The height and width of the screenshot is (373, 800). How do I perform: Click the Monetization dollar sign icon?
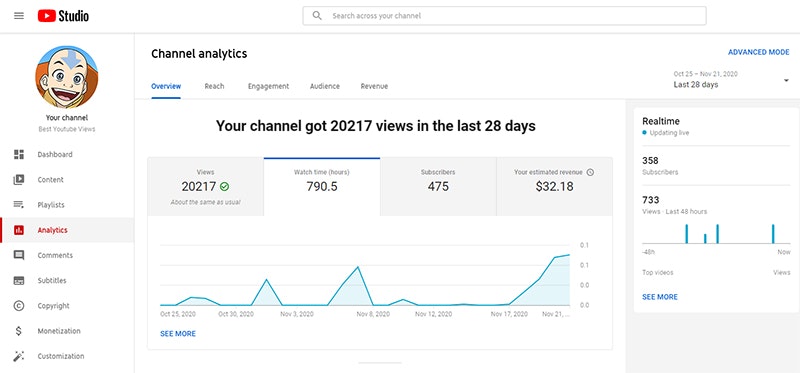click(x=19, y=331)
